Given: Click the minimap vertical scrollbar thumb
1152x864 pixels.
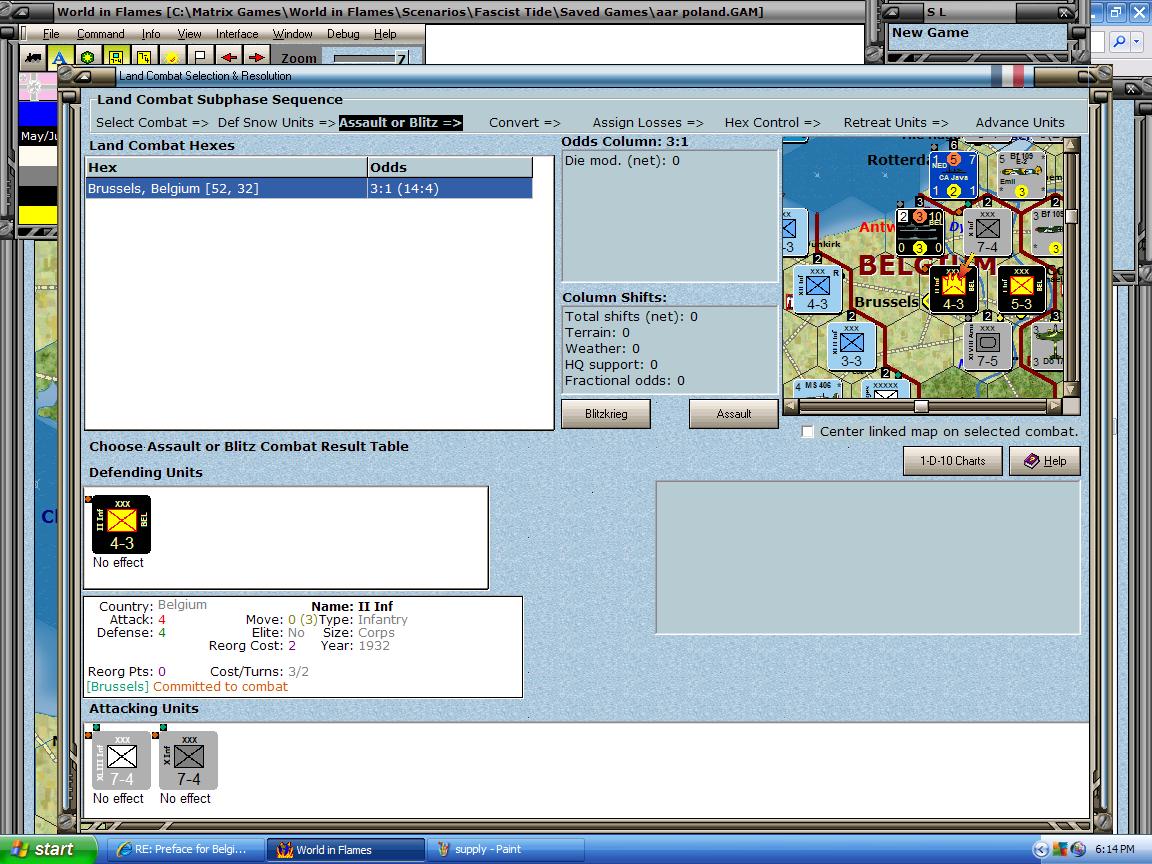Looking at the screenshot, I should tap(1071, 216).
